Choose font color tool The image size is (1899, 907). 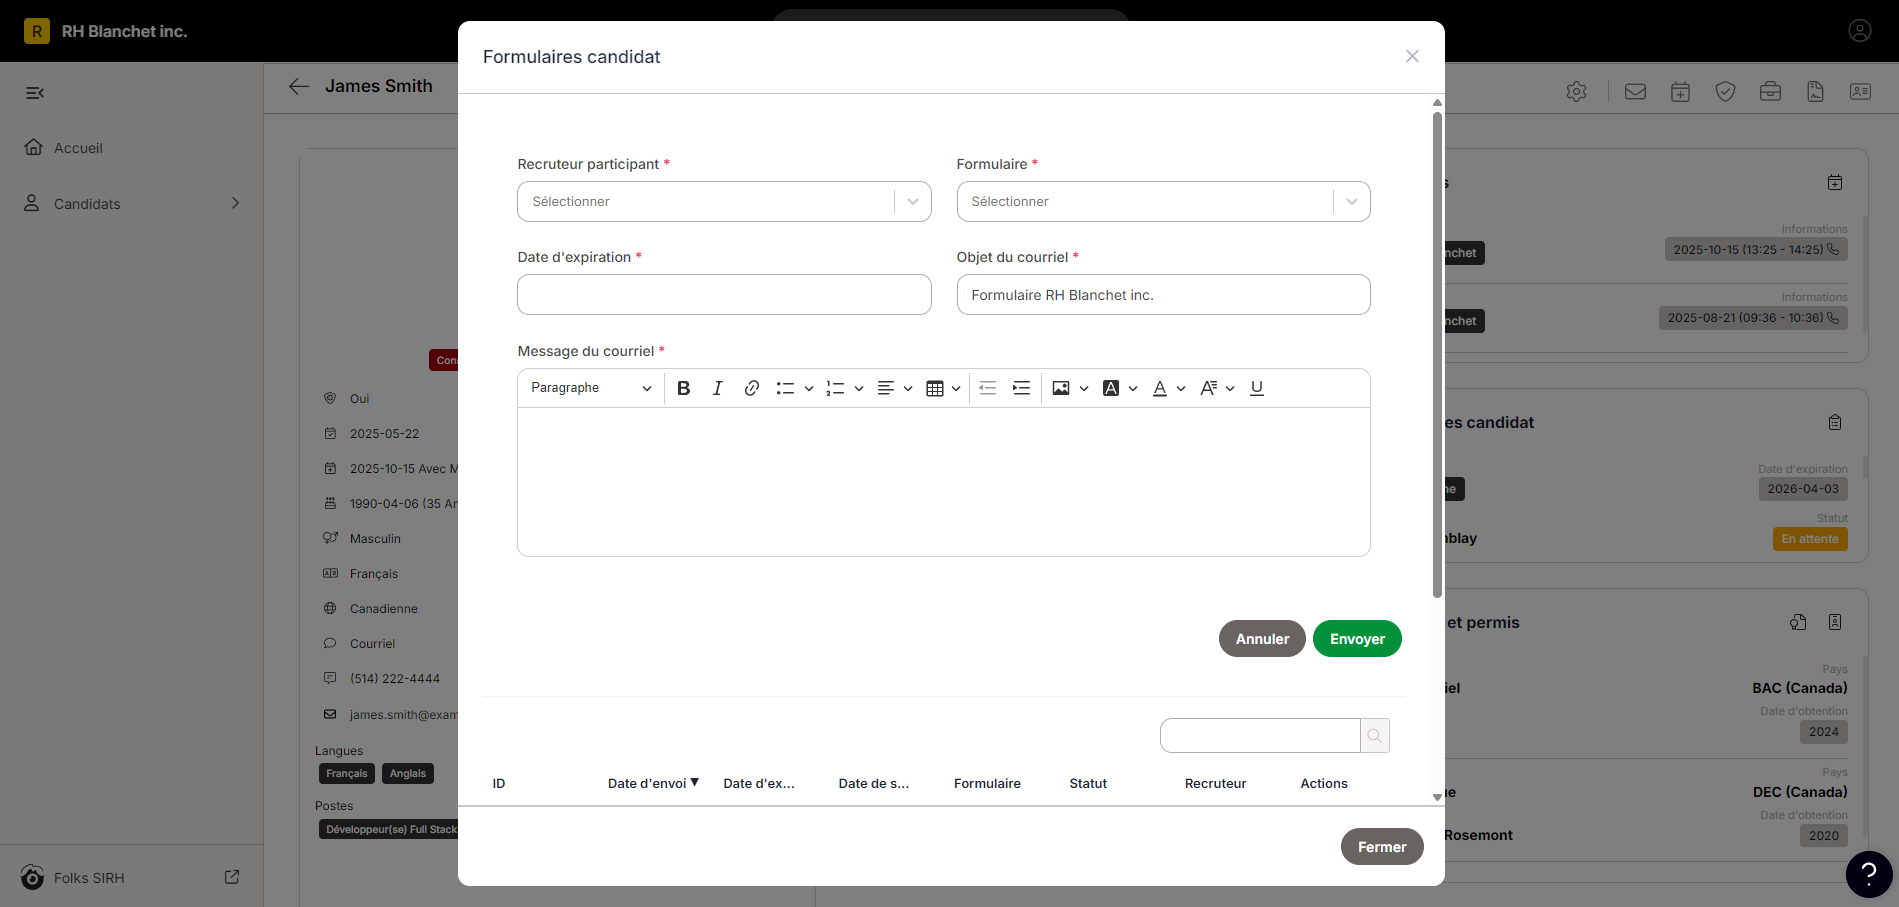pos(1160,388)
